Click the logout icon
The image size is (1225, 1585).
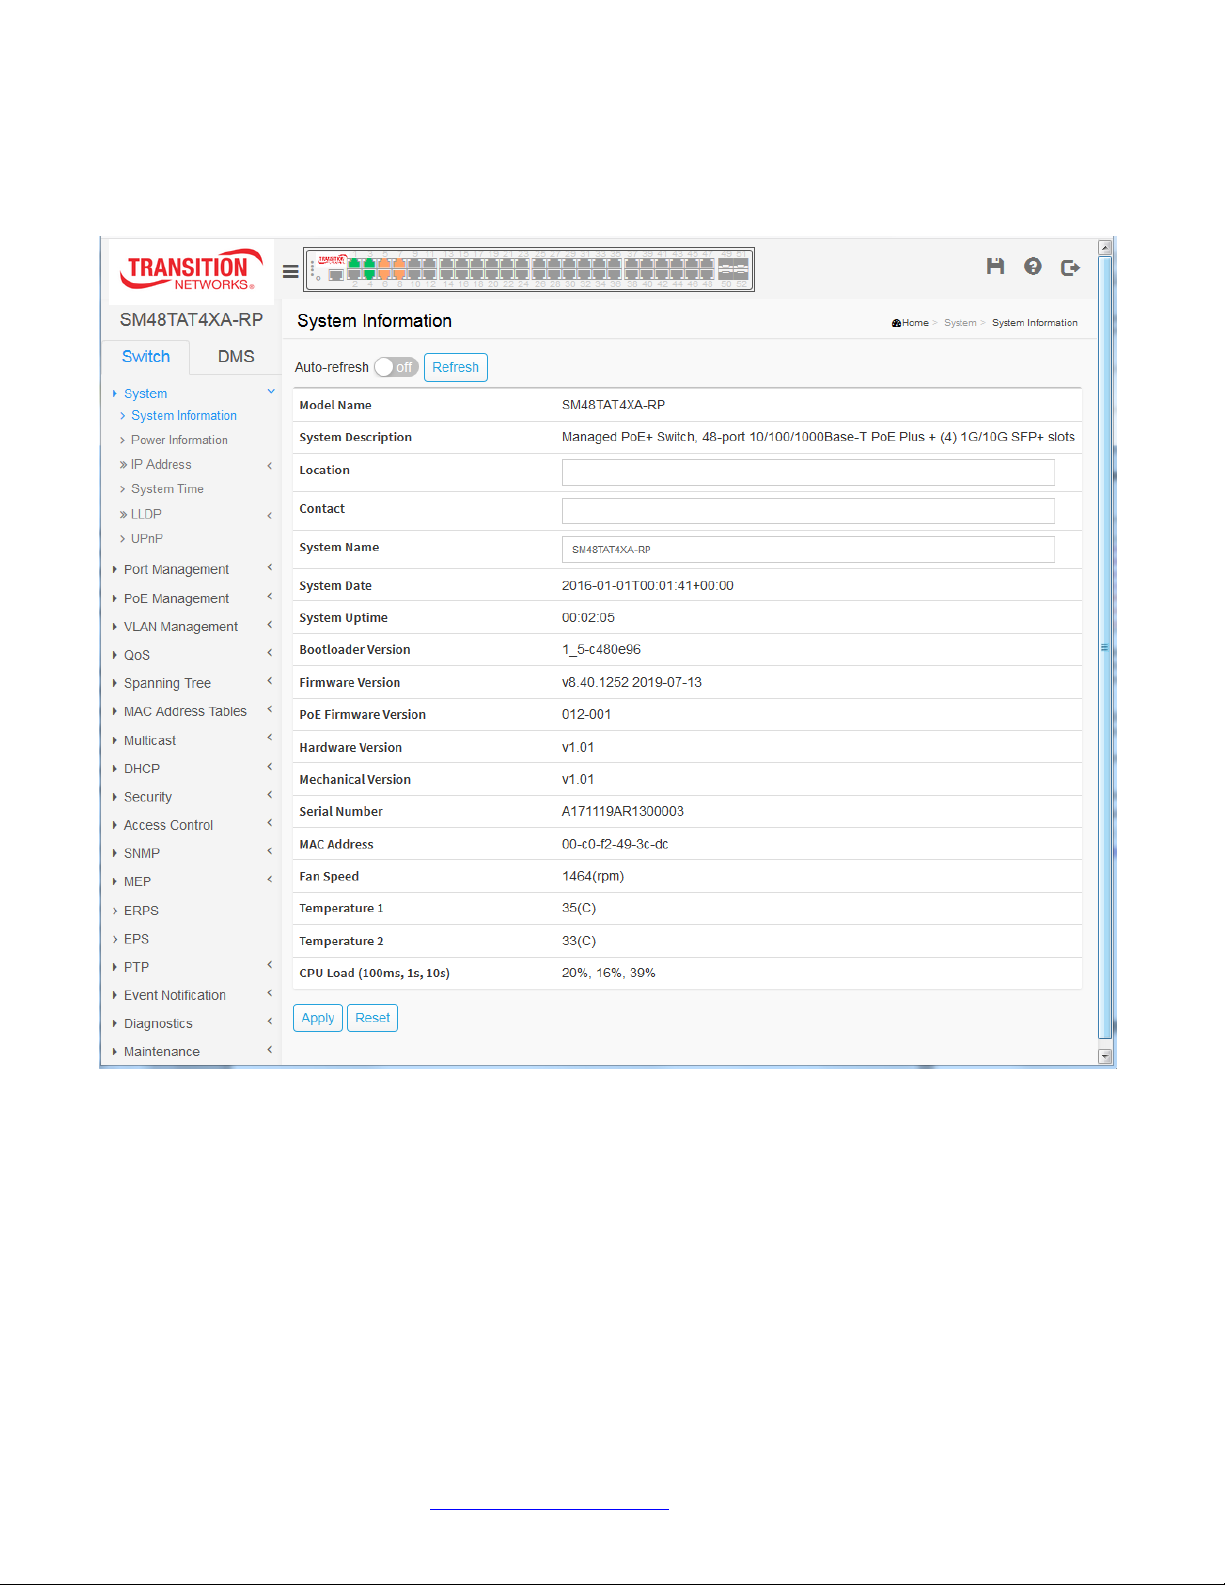[1070, 267]
